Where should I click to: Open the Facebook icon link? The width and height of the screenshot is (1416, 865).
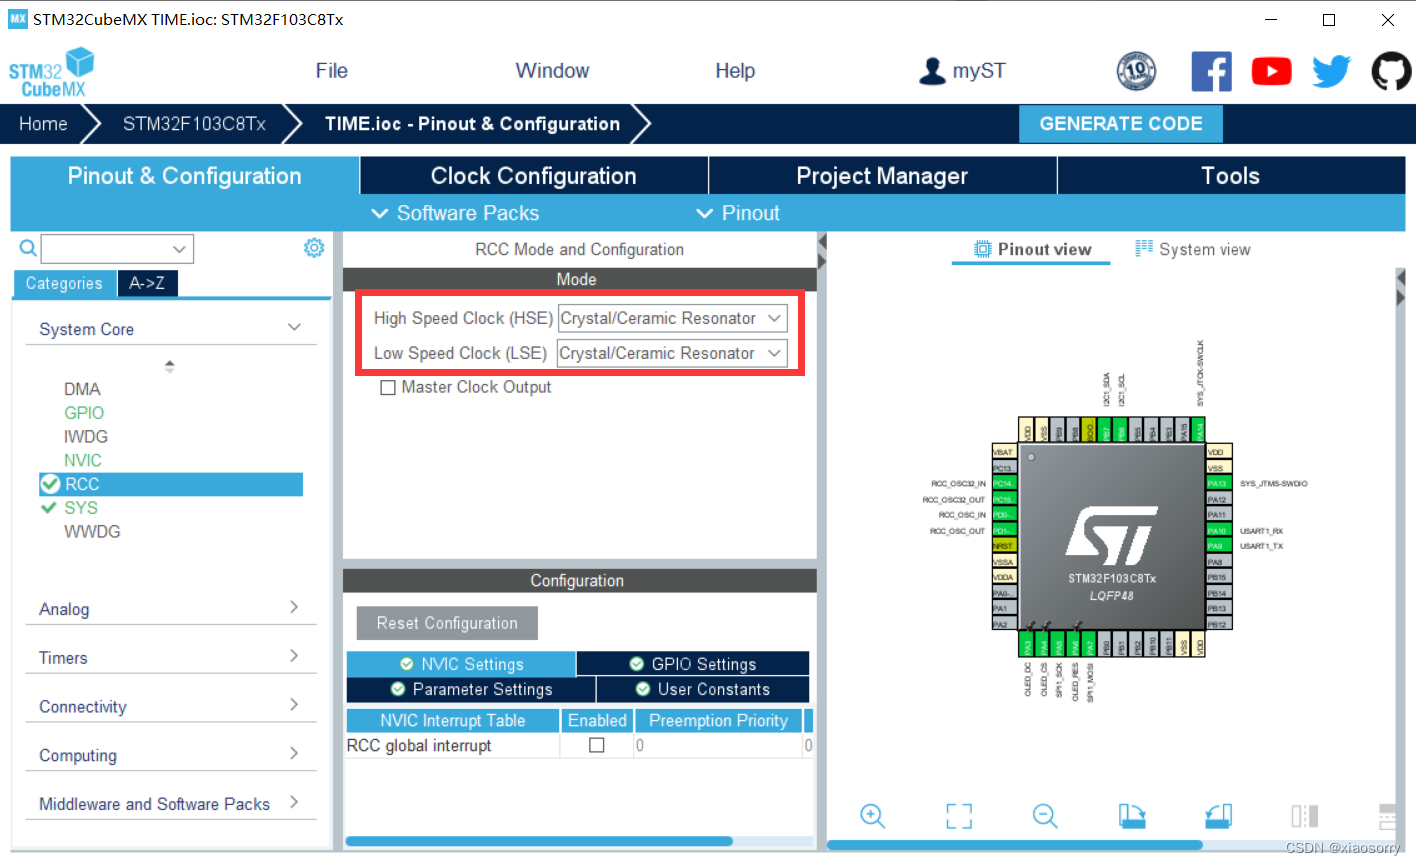(1211, 71)
